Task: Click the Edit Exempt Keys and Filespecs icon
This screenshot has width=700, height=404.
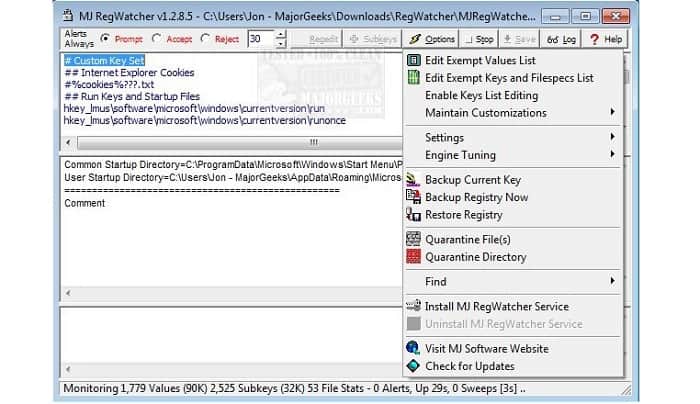Action: (x=414, y=78)
